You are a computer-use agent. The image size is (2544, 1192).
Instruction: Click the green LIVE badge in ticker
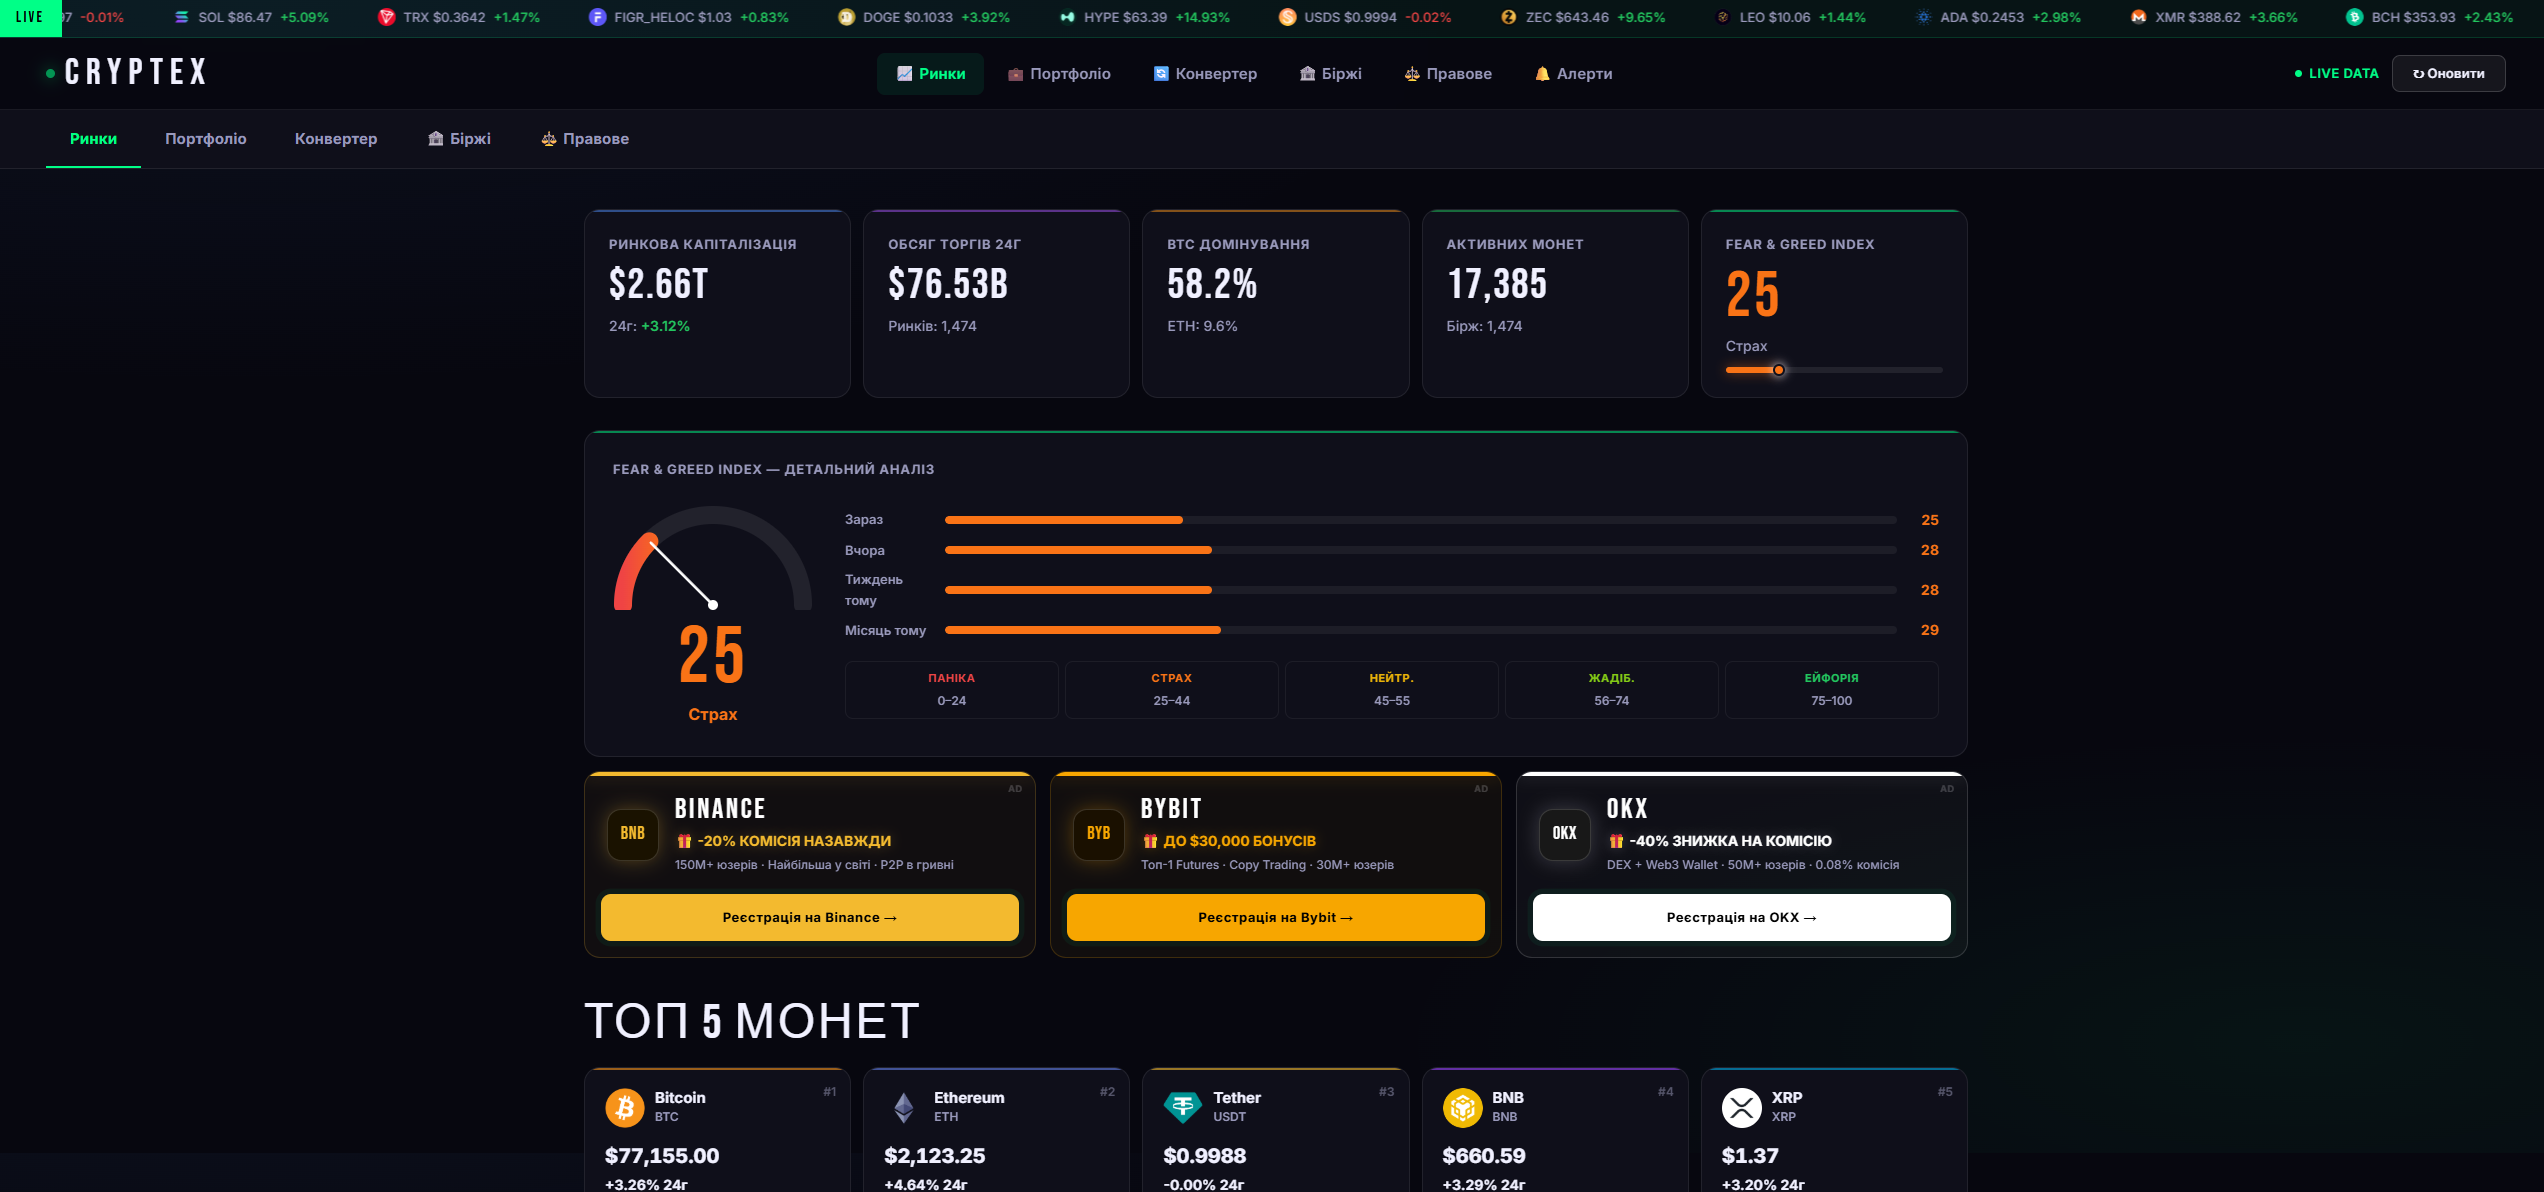pyautogui.click(x=30, y=17)
